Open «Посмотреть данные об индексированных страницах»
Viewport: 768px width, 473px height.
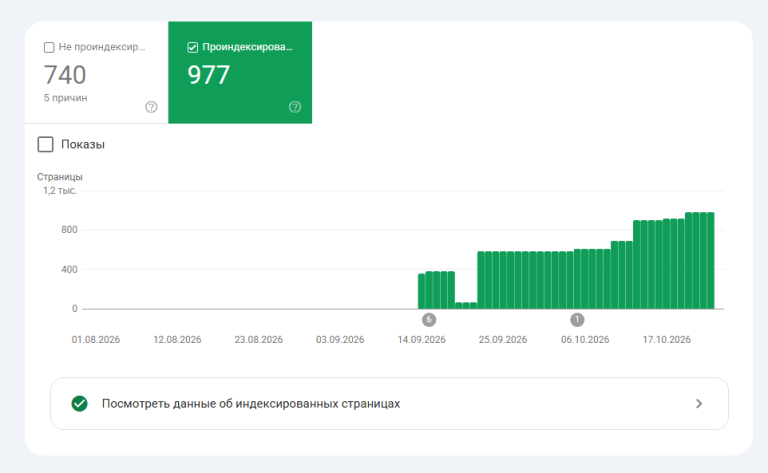click(x=389, y=403)
